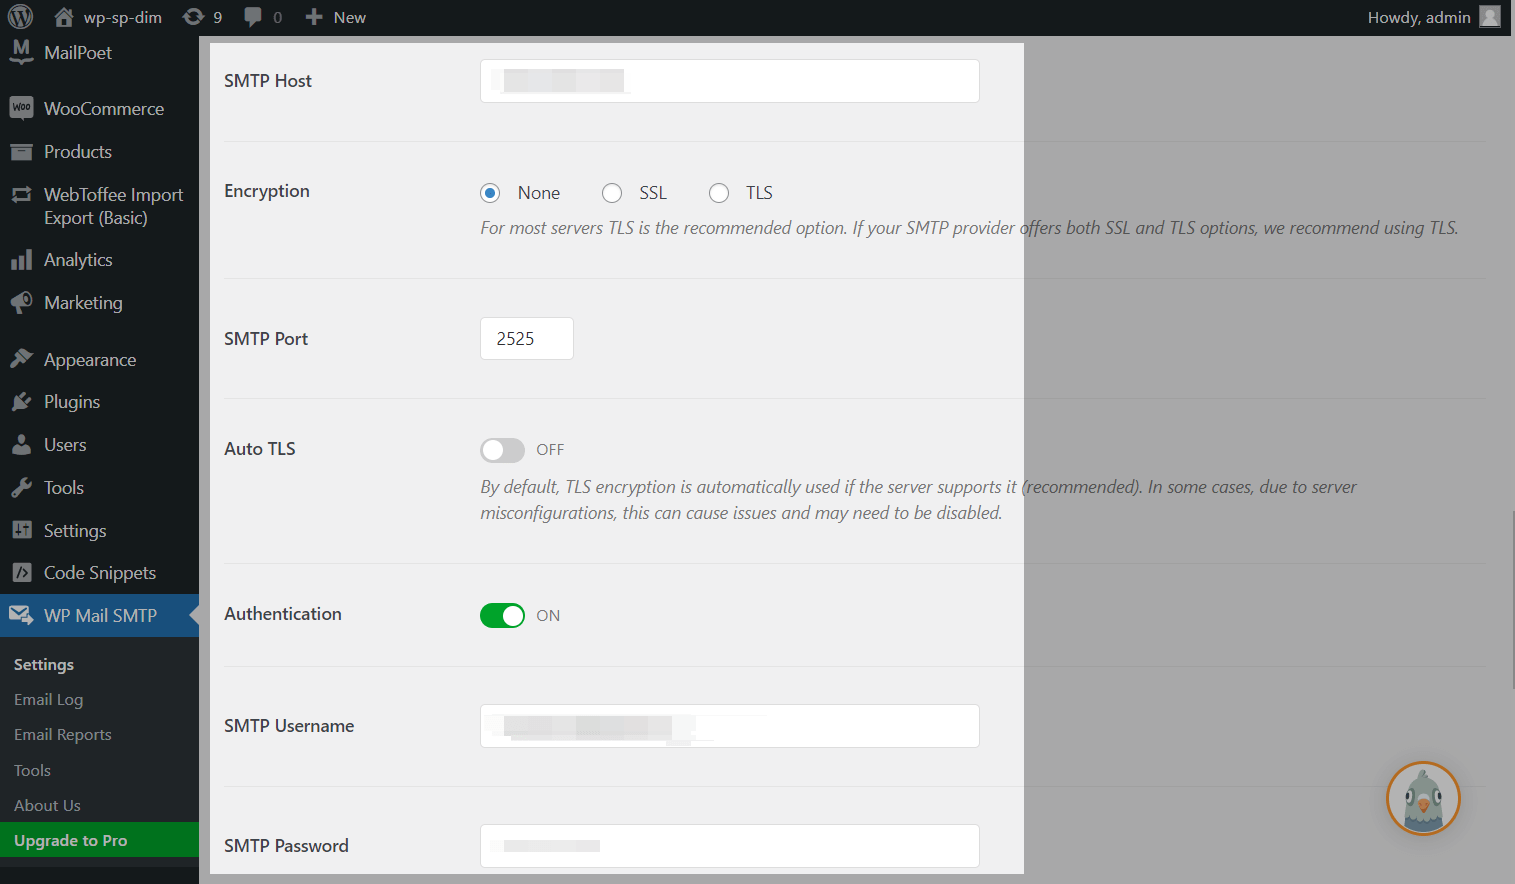Disable the Authentication toggle
The image size is (1515, 884).
(502, 615)
